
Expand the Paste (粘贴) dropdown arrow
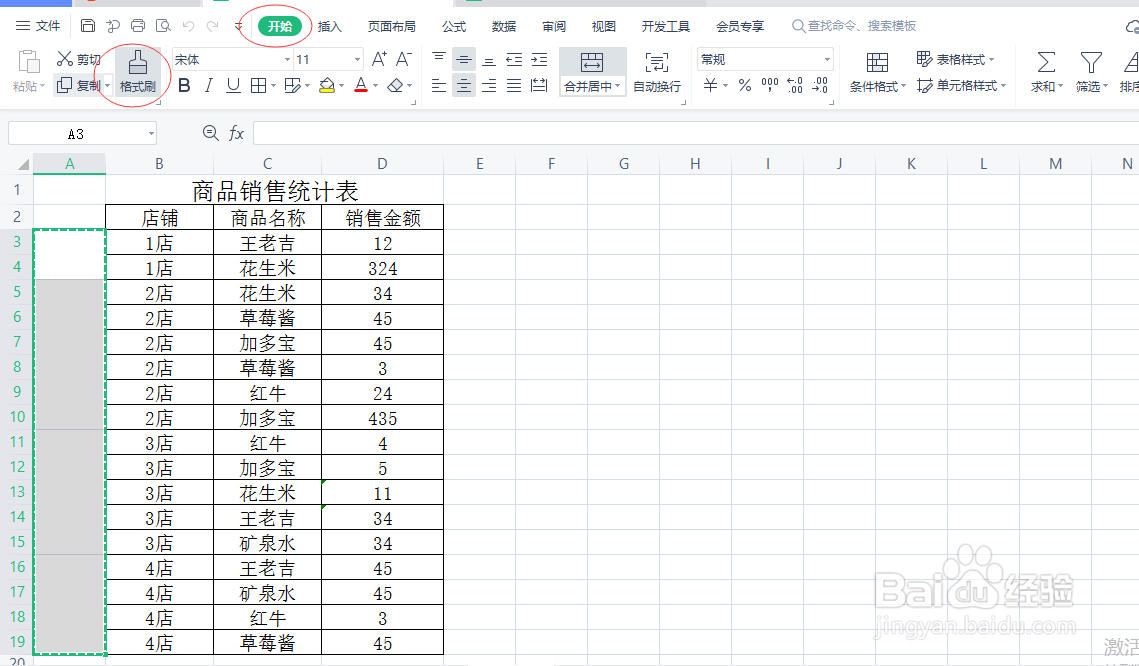(42, 86)
